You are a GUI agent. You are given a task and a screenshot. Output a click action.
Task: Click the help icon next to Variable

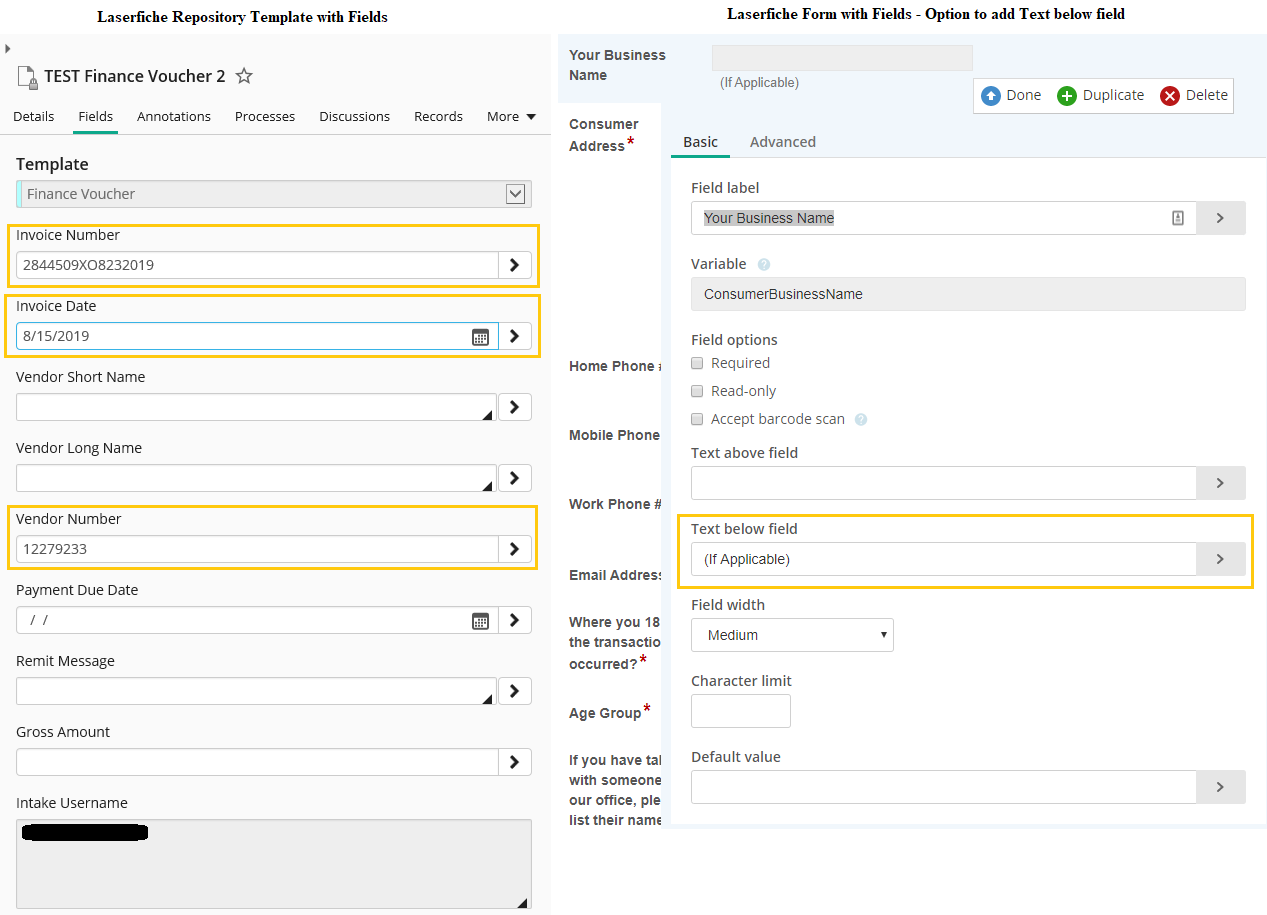point(764,265)
